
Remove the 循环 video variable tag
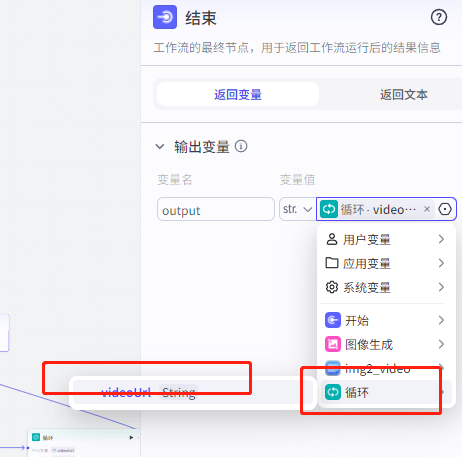click(427, 209)
